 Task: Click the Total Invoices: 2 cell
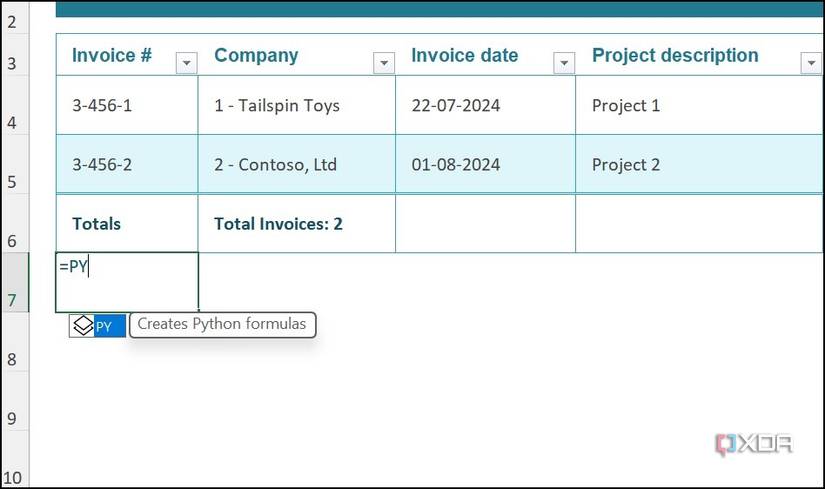point(296,224)
